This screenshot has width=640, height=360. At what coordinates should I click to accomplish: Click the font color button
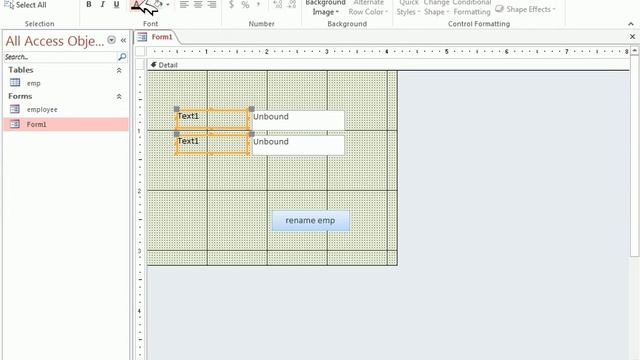pos(136,5)
